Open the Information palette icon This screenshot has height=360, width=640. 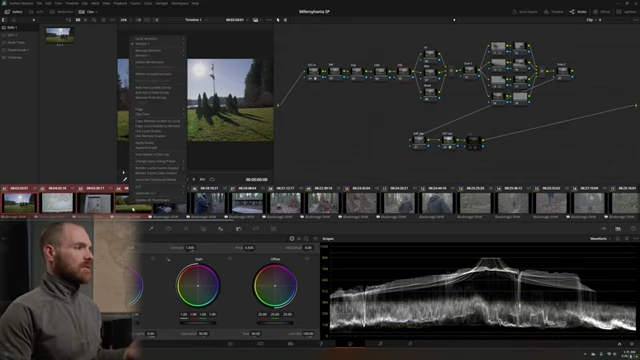[633, 229]
